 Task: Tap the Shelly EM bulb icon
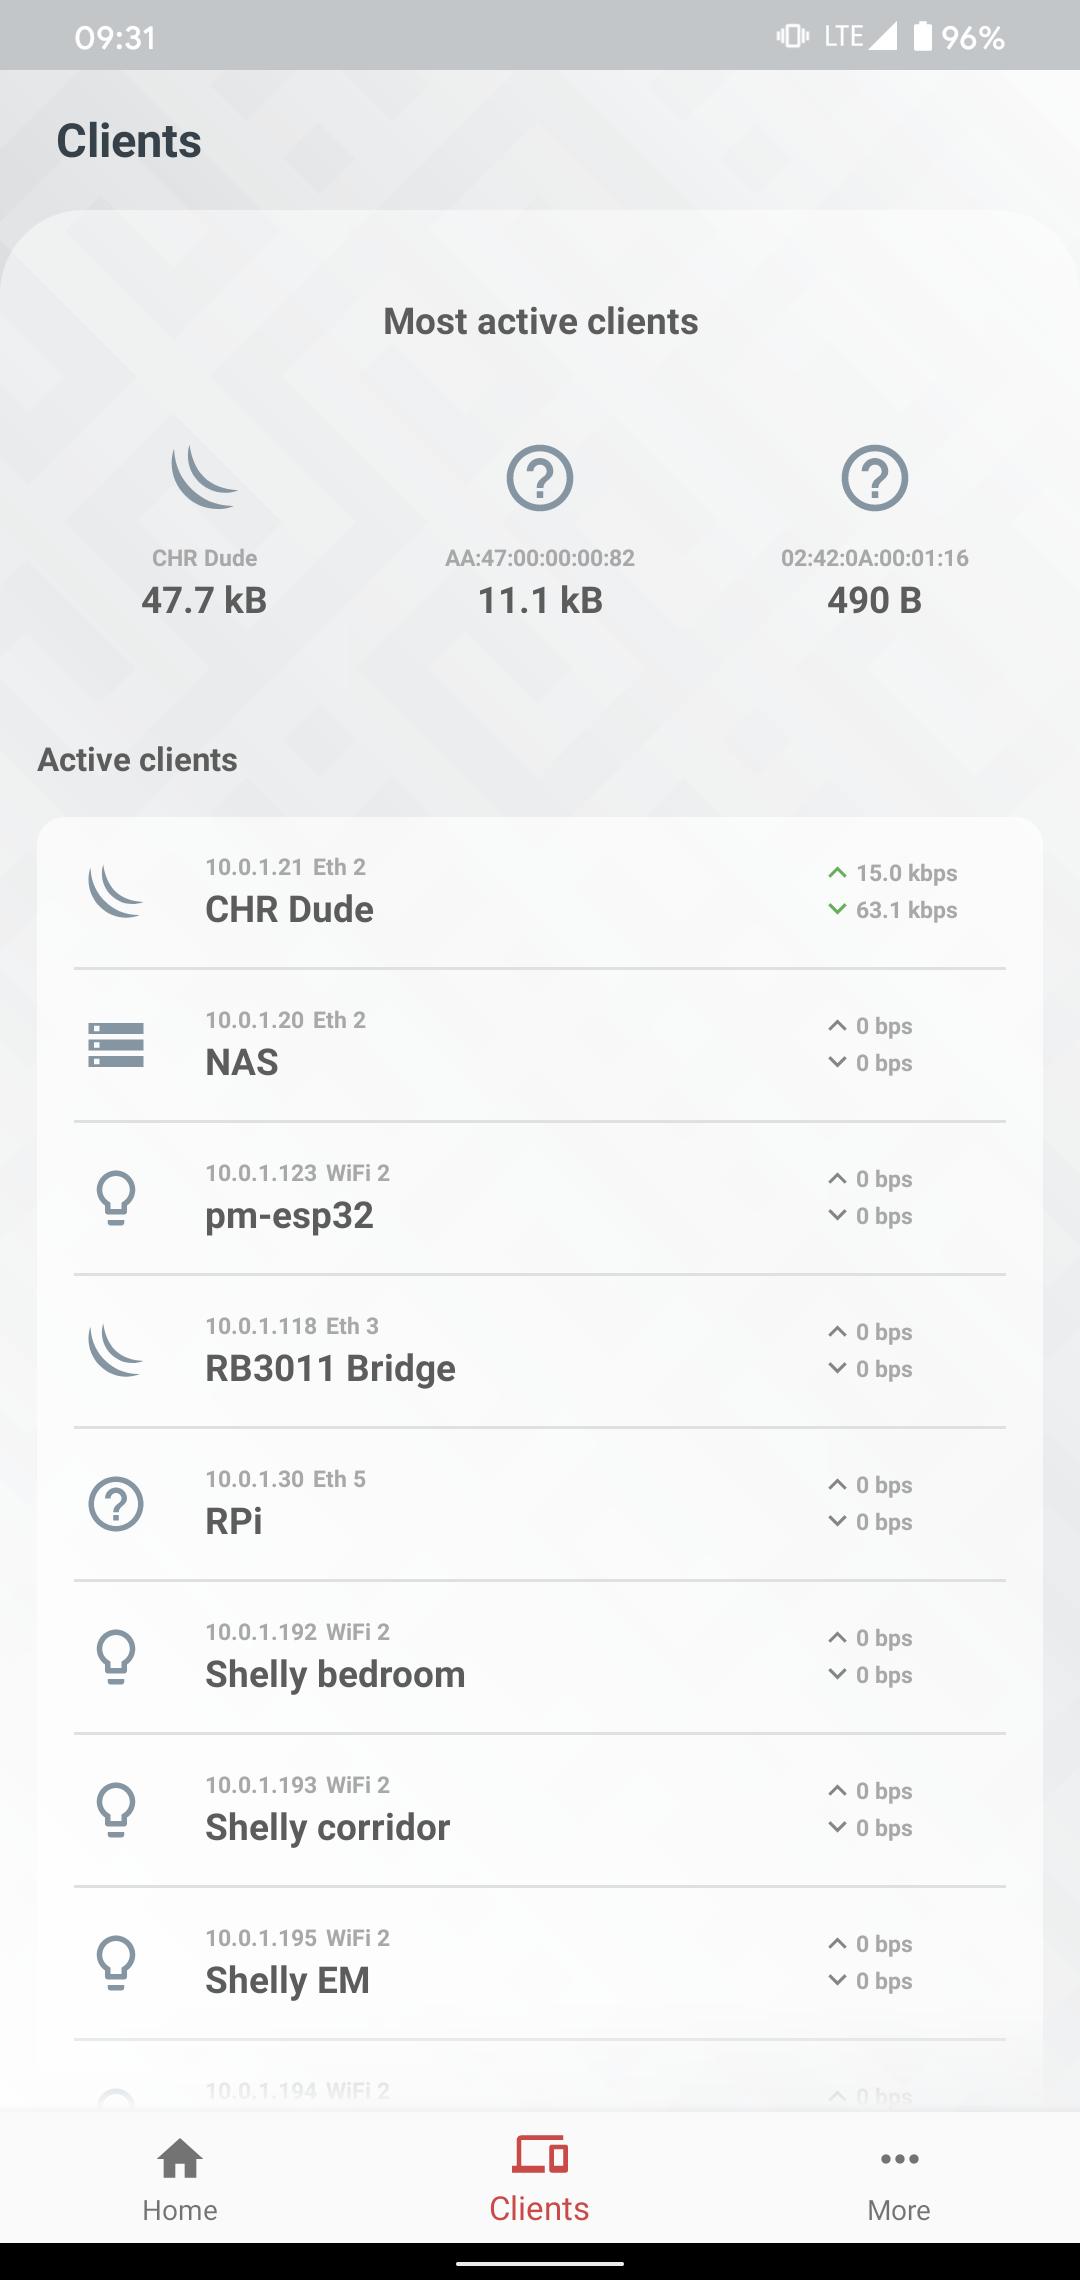pyautogui.click(x=116, y=1963)
